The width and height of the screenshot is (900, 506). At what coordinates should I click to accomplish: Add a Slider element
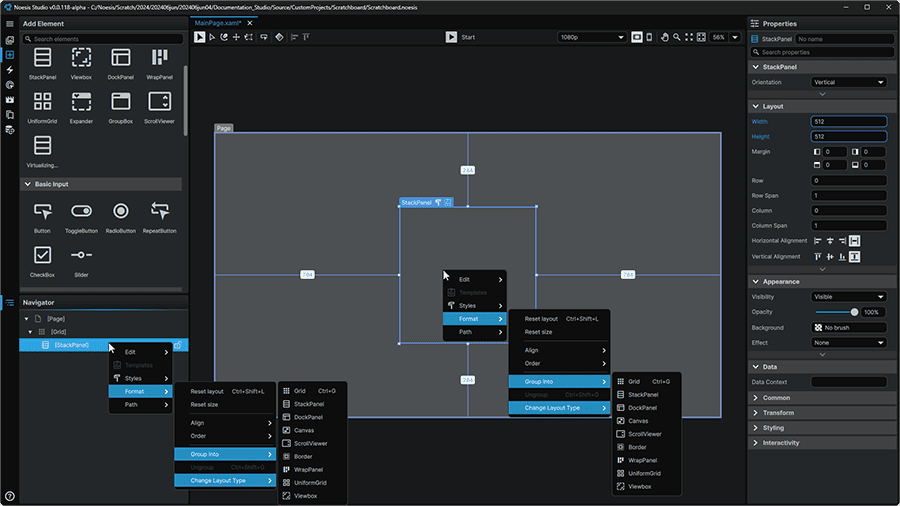click(x=82, y=262)
